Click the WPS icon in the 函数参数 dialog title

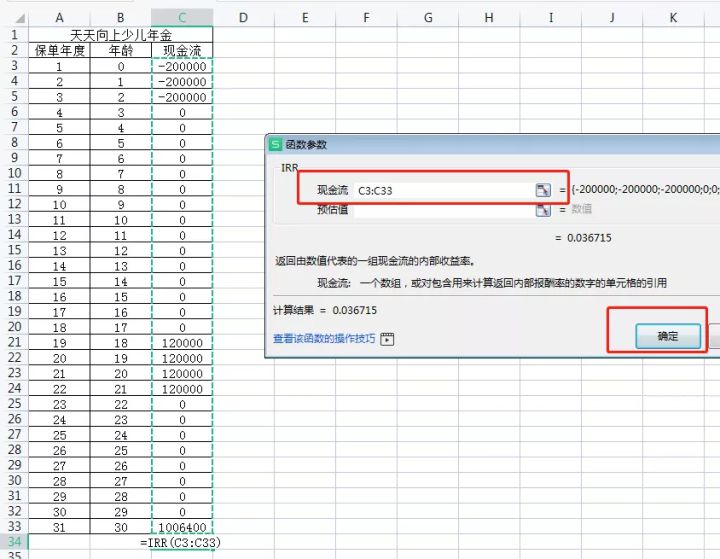[275, 144]
